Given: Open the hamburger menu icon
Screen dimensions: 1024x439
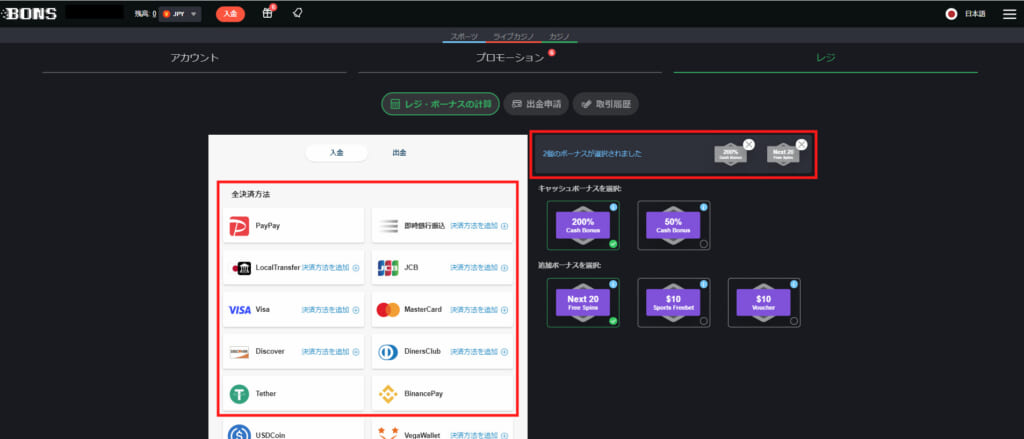Looking at the screenshot, I should point(1008,14).
